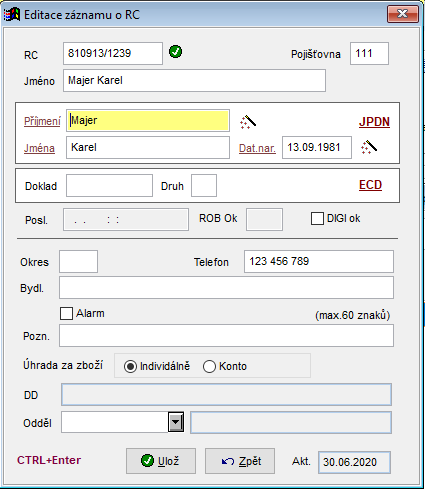This screenshot has width=425, height=489.
Task: Select the Konto radio button
Action: (x=209, y=366)
